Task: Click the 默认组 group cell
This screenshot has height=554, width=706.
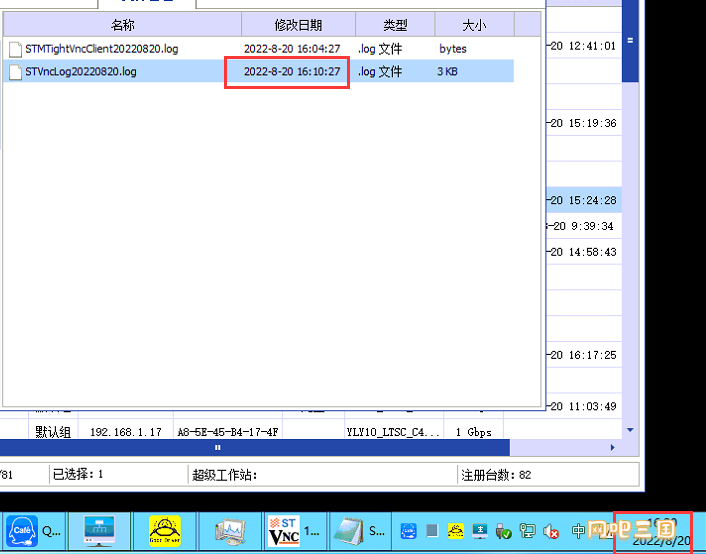Action: point(53,432)
